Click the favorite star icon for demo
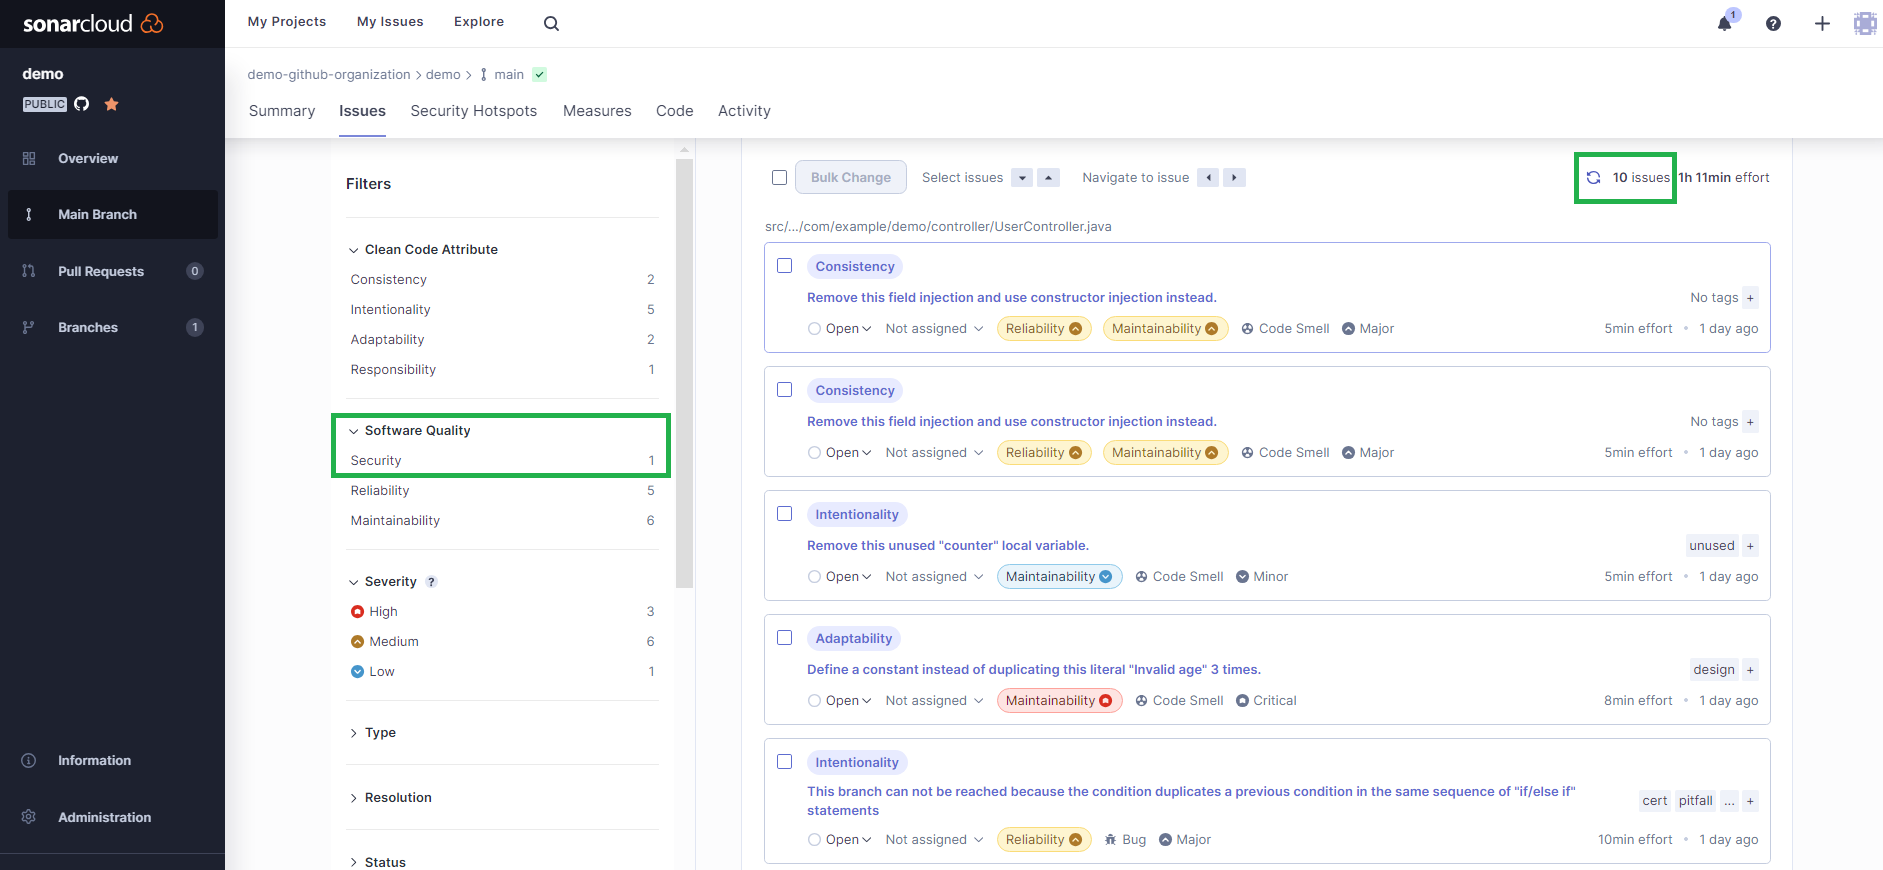Image resolution: width=1883 pixels, height=870 pixels. click(x=111, y=104)
